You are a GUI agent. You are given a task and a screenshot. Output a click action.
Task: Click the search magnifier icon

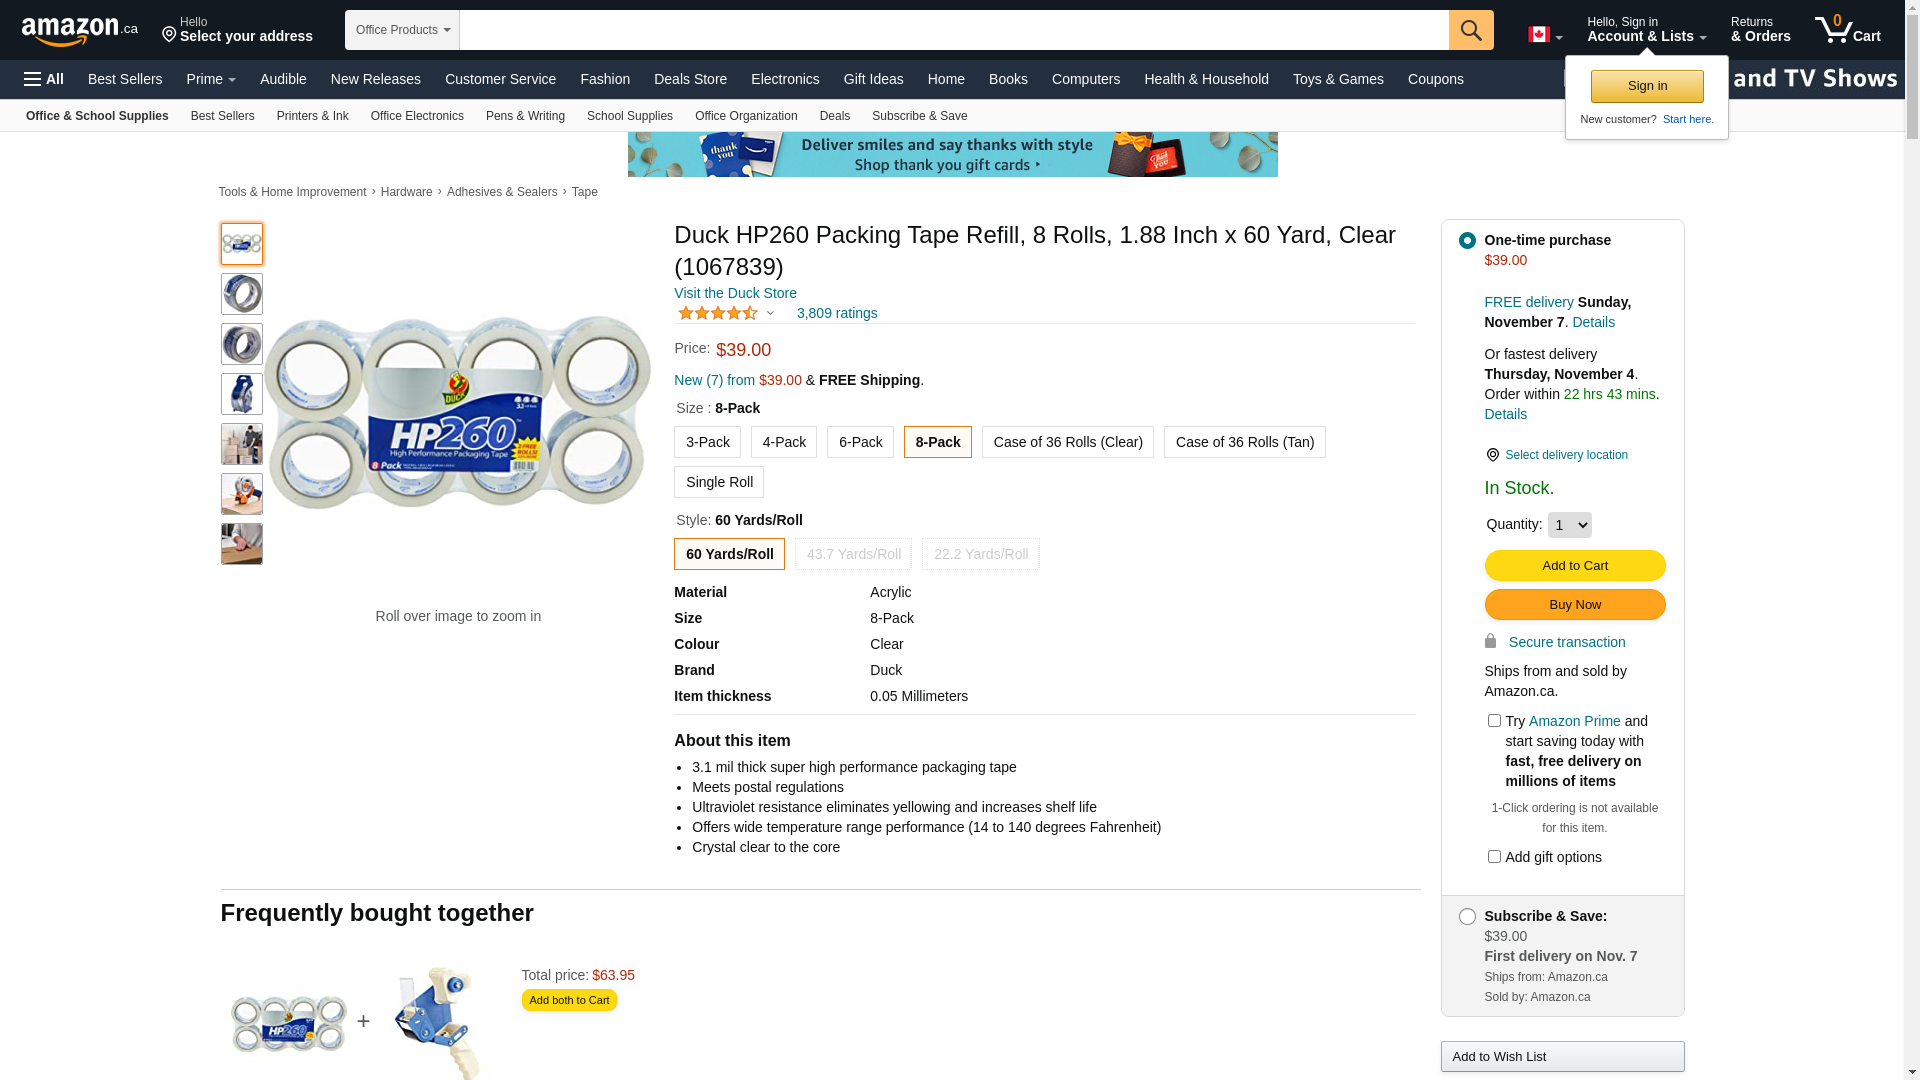click(1471, 30)
